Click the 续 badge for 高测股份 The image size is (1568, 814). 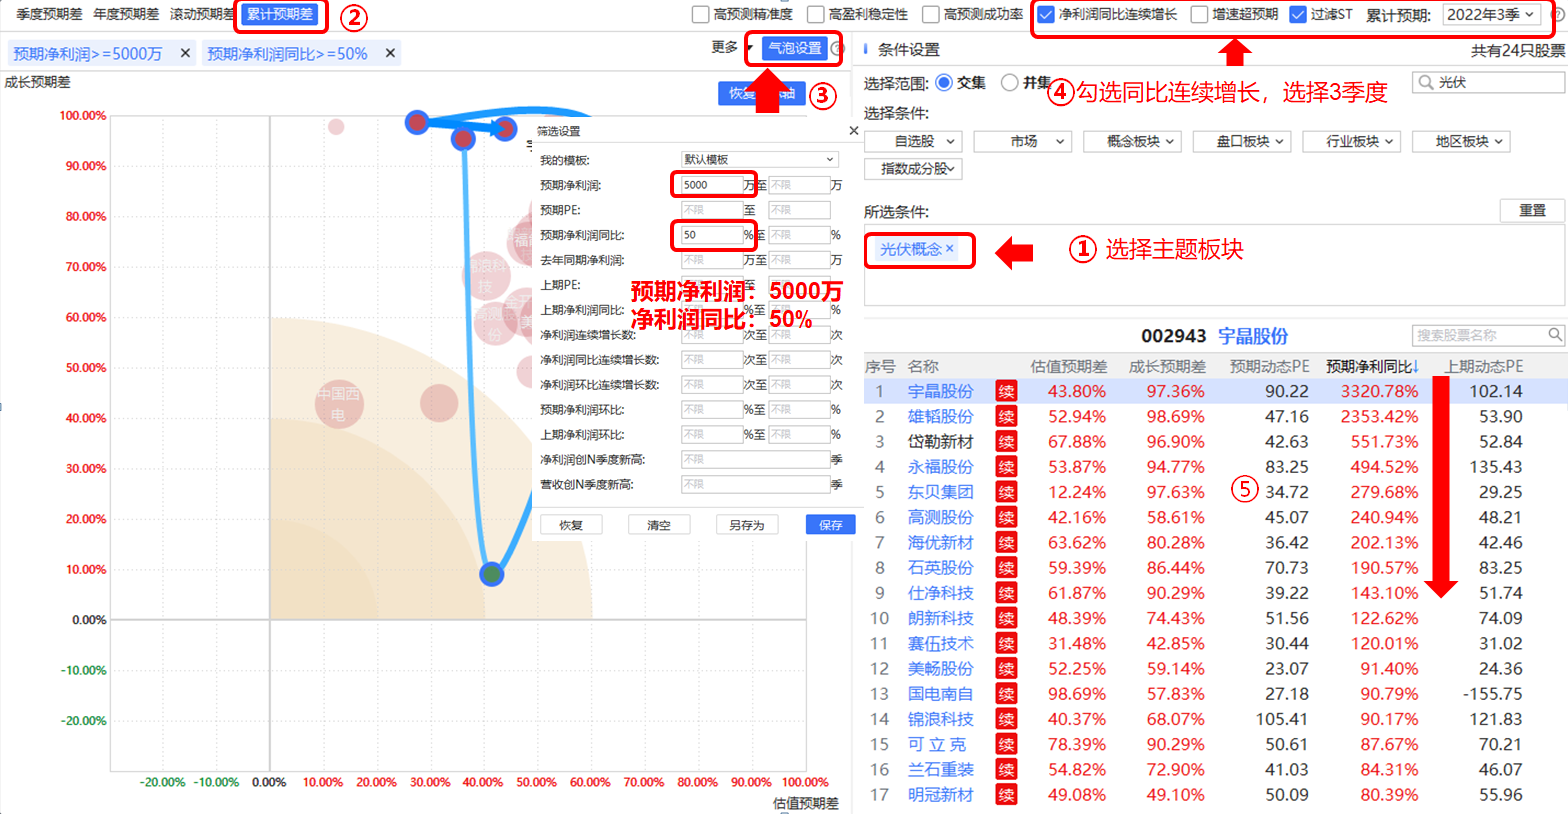click(x=1006, y=518)
